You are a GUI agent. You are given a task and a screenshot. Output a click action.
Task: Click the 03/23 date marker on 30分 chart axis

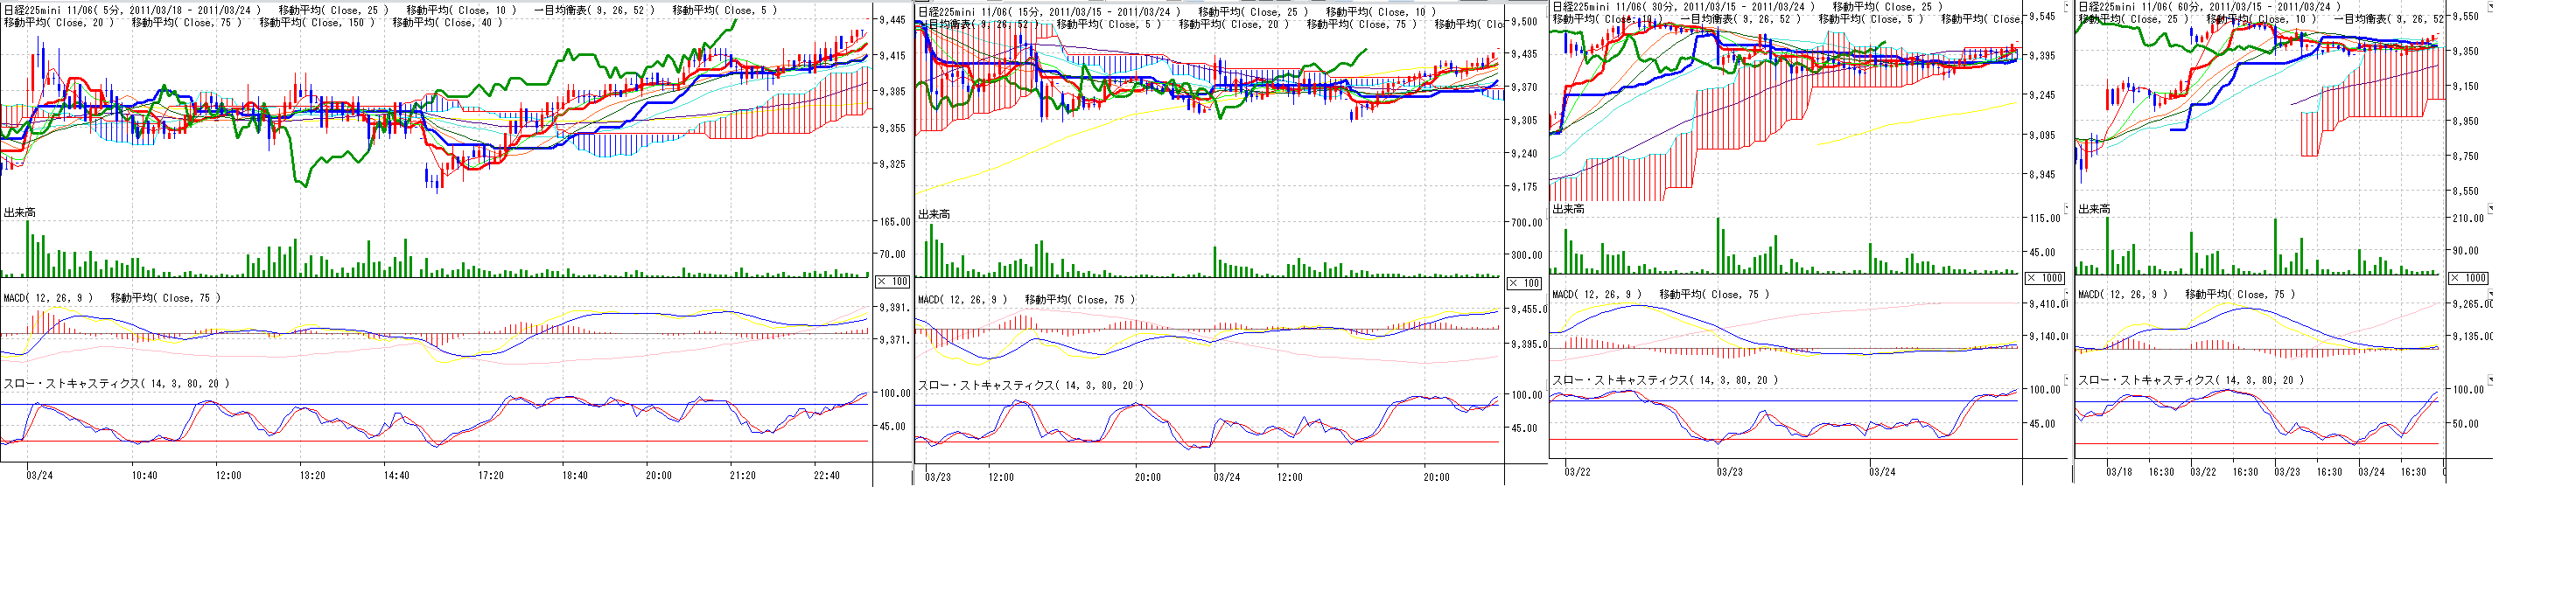click(1729, 472)
